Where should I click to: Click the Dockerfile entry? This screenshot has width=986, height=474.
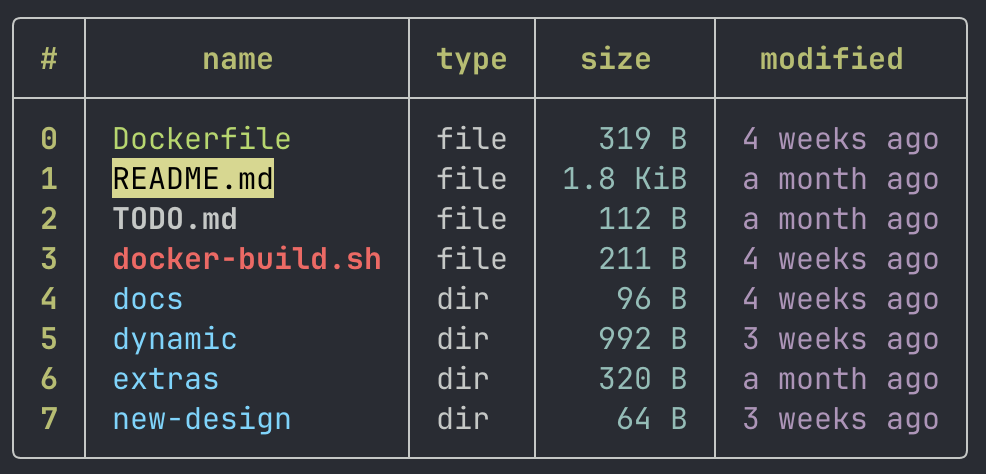(202, 139)
